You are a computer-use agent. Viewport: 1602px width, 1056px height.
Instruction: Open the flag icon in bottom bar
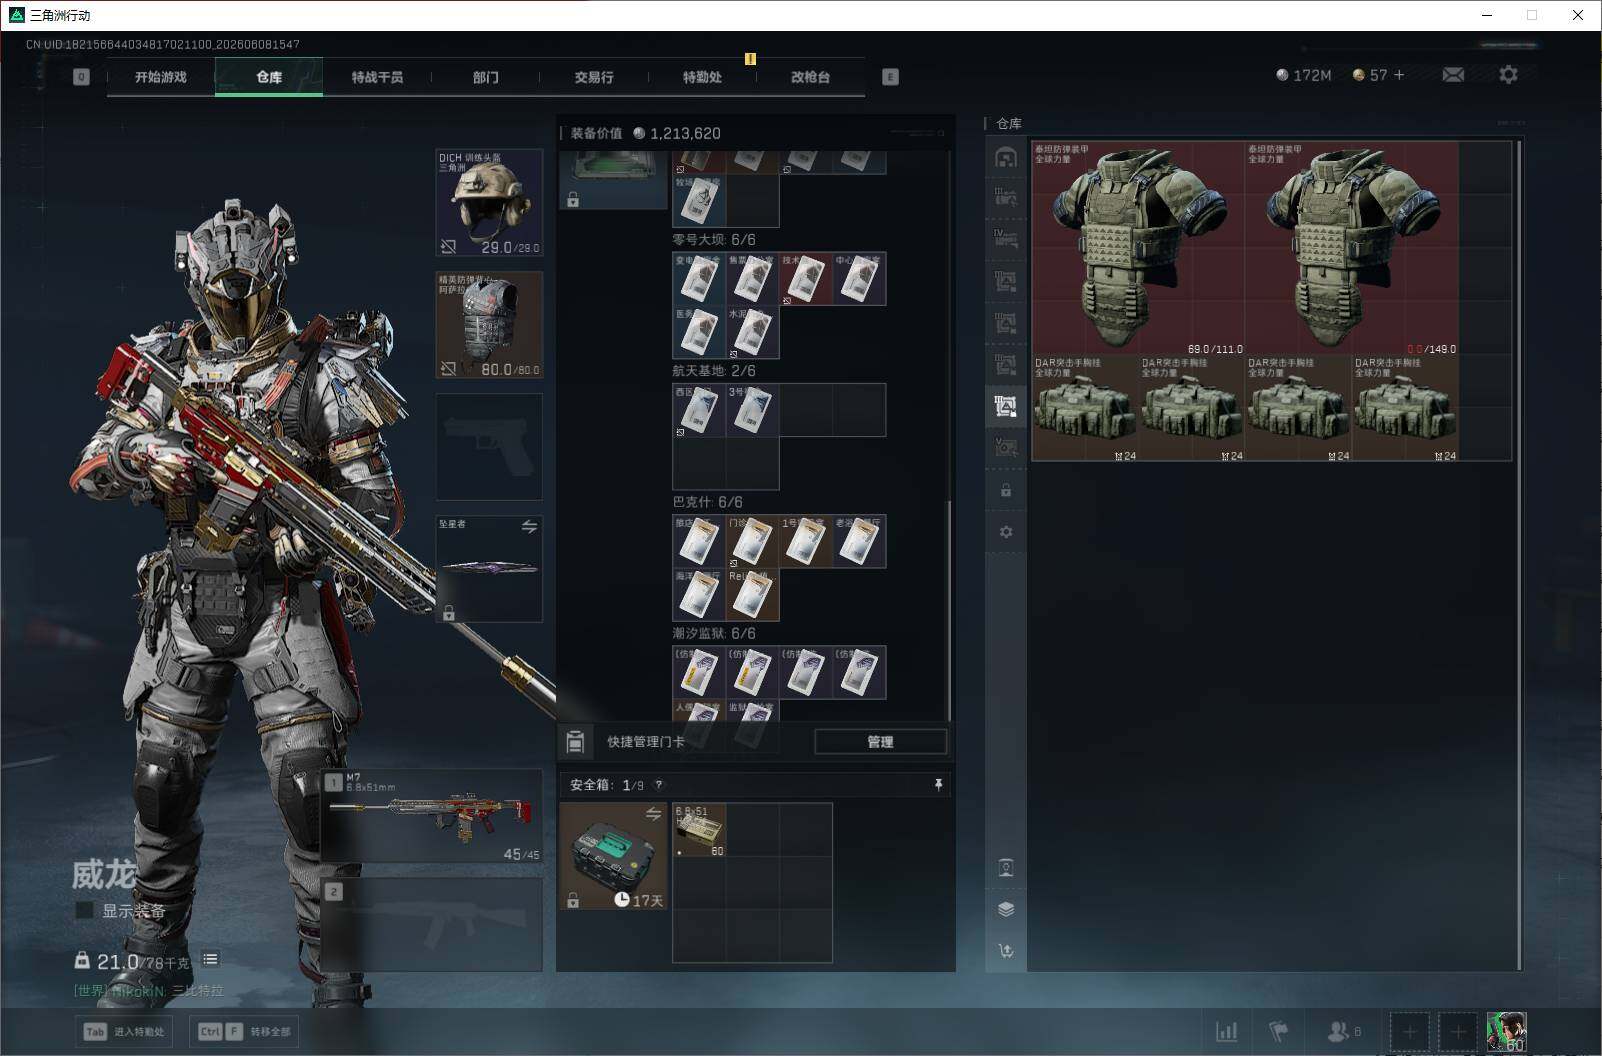pos(1278,1031)
